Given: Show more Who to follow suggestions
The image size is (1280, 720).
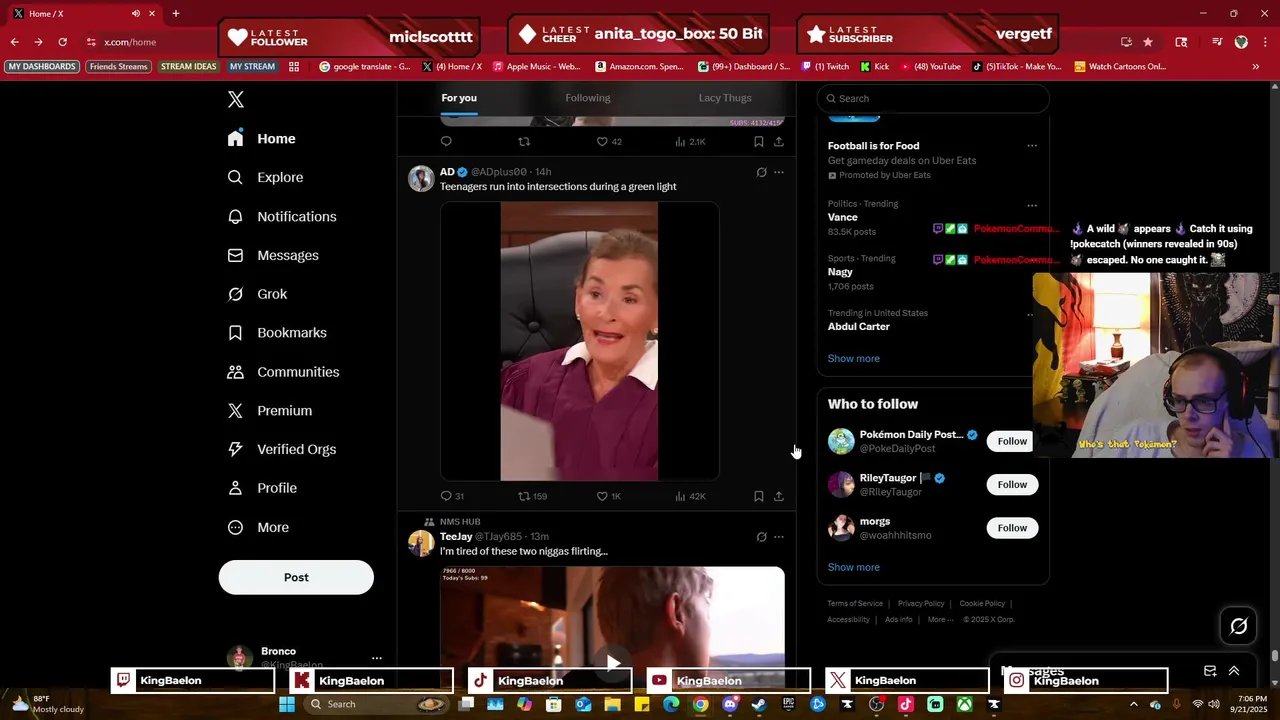Looking at the screenshot, I should tap(854, 567).
